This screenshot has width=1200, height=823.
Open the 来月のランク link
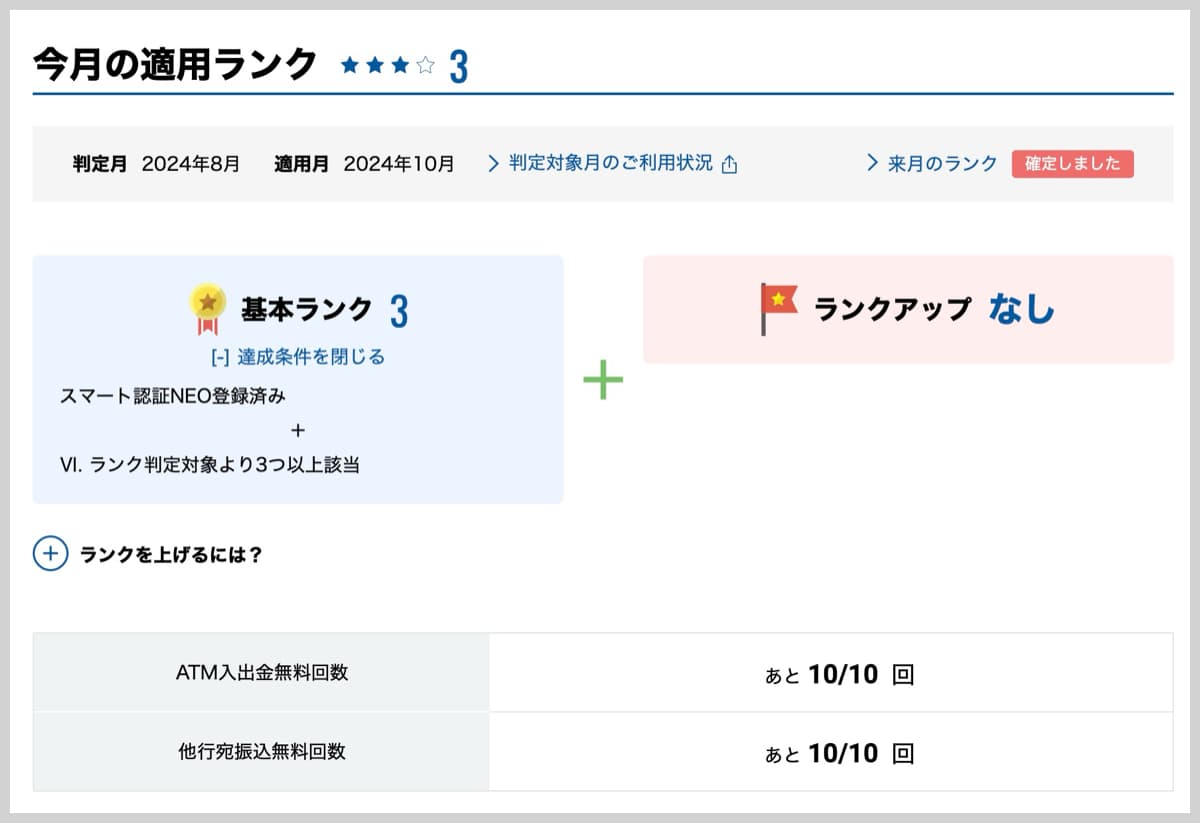pyautogui.click(x=942, y=163)
